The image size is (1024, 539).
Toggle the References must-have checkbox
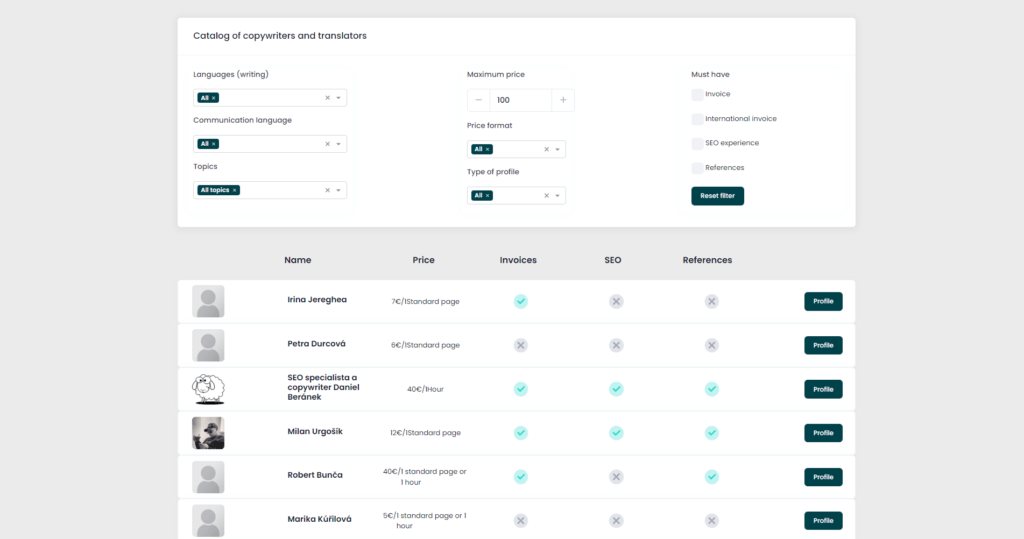(x=697, y=168)
